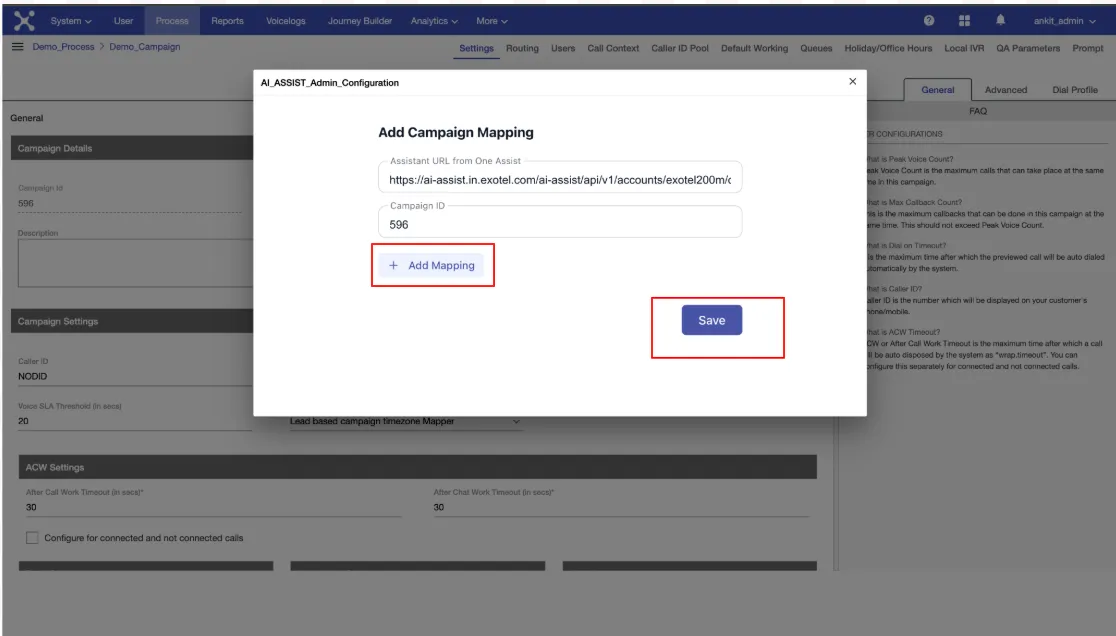The width and height of the screenshot is (1116, 636).
Task: Click the Demo_Campaign breadcrumb link
Action: (144, 46)
